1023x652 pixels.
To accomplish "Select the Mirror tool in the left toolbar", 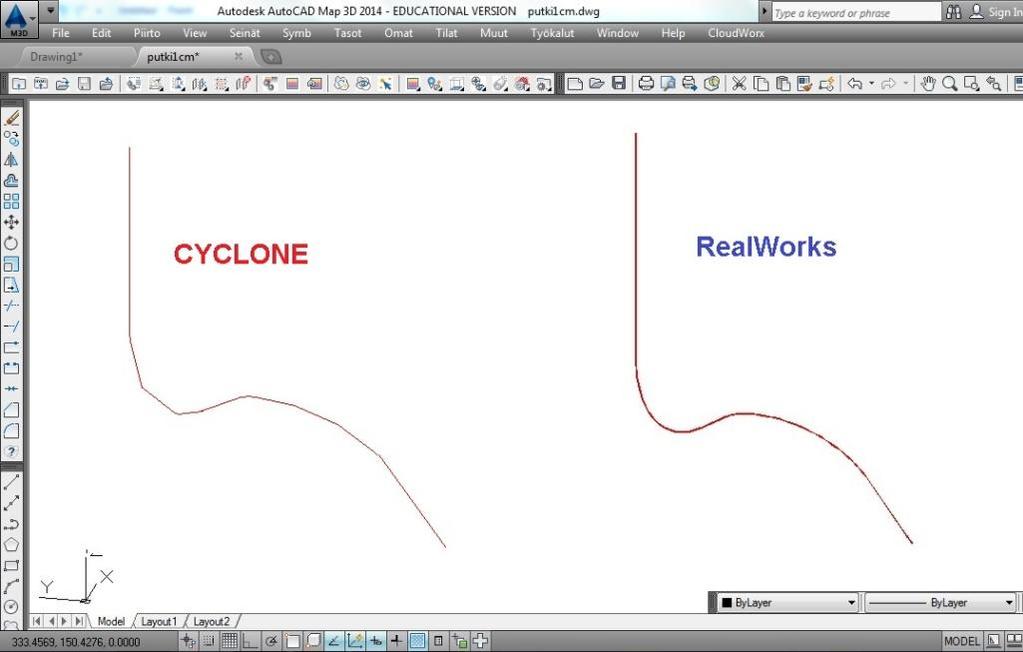I will (x=11, y=159).
